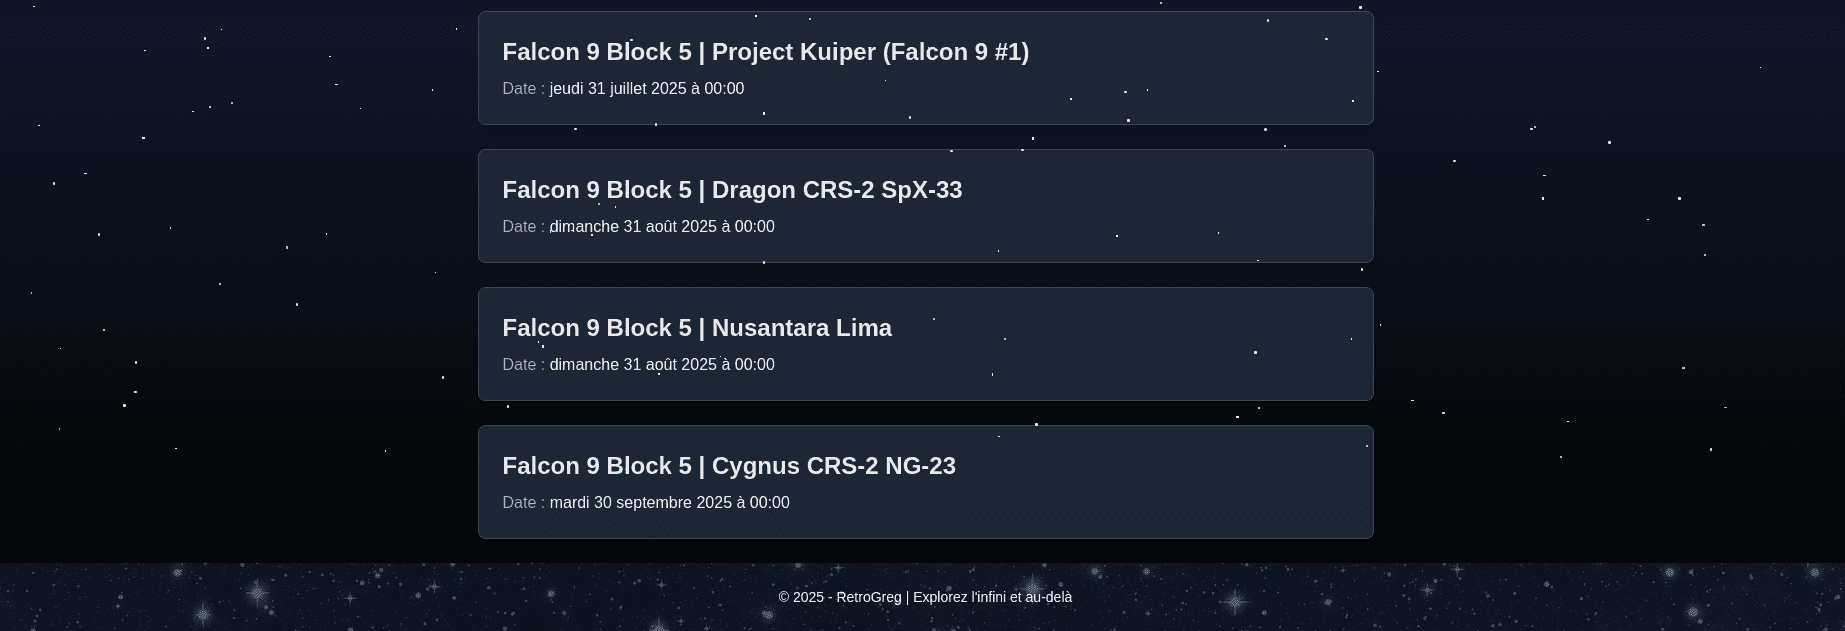Click the Dragon CRS-2 SpX-33 title
Screen dimensions: 1845x631
click(x=732, y=190)
